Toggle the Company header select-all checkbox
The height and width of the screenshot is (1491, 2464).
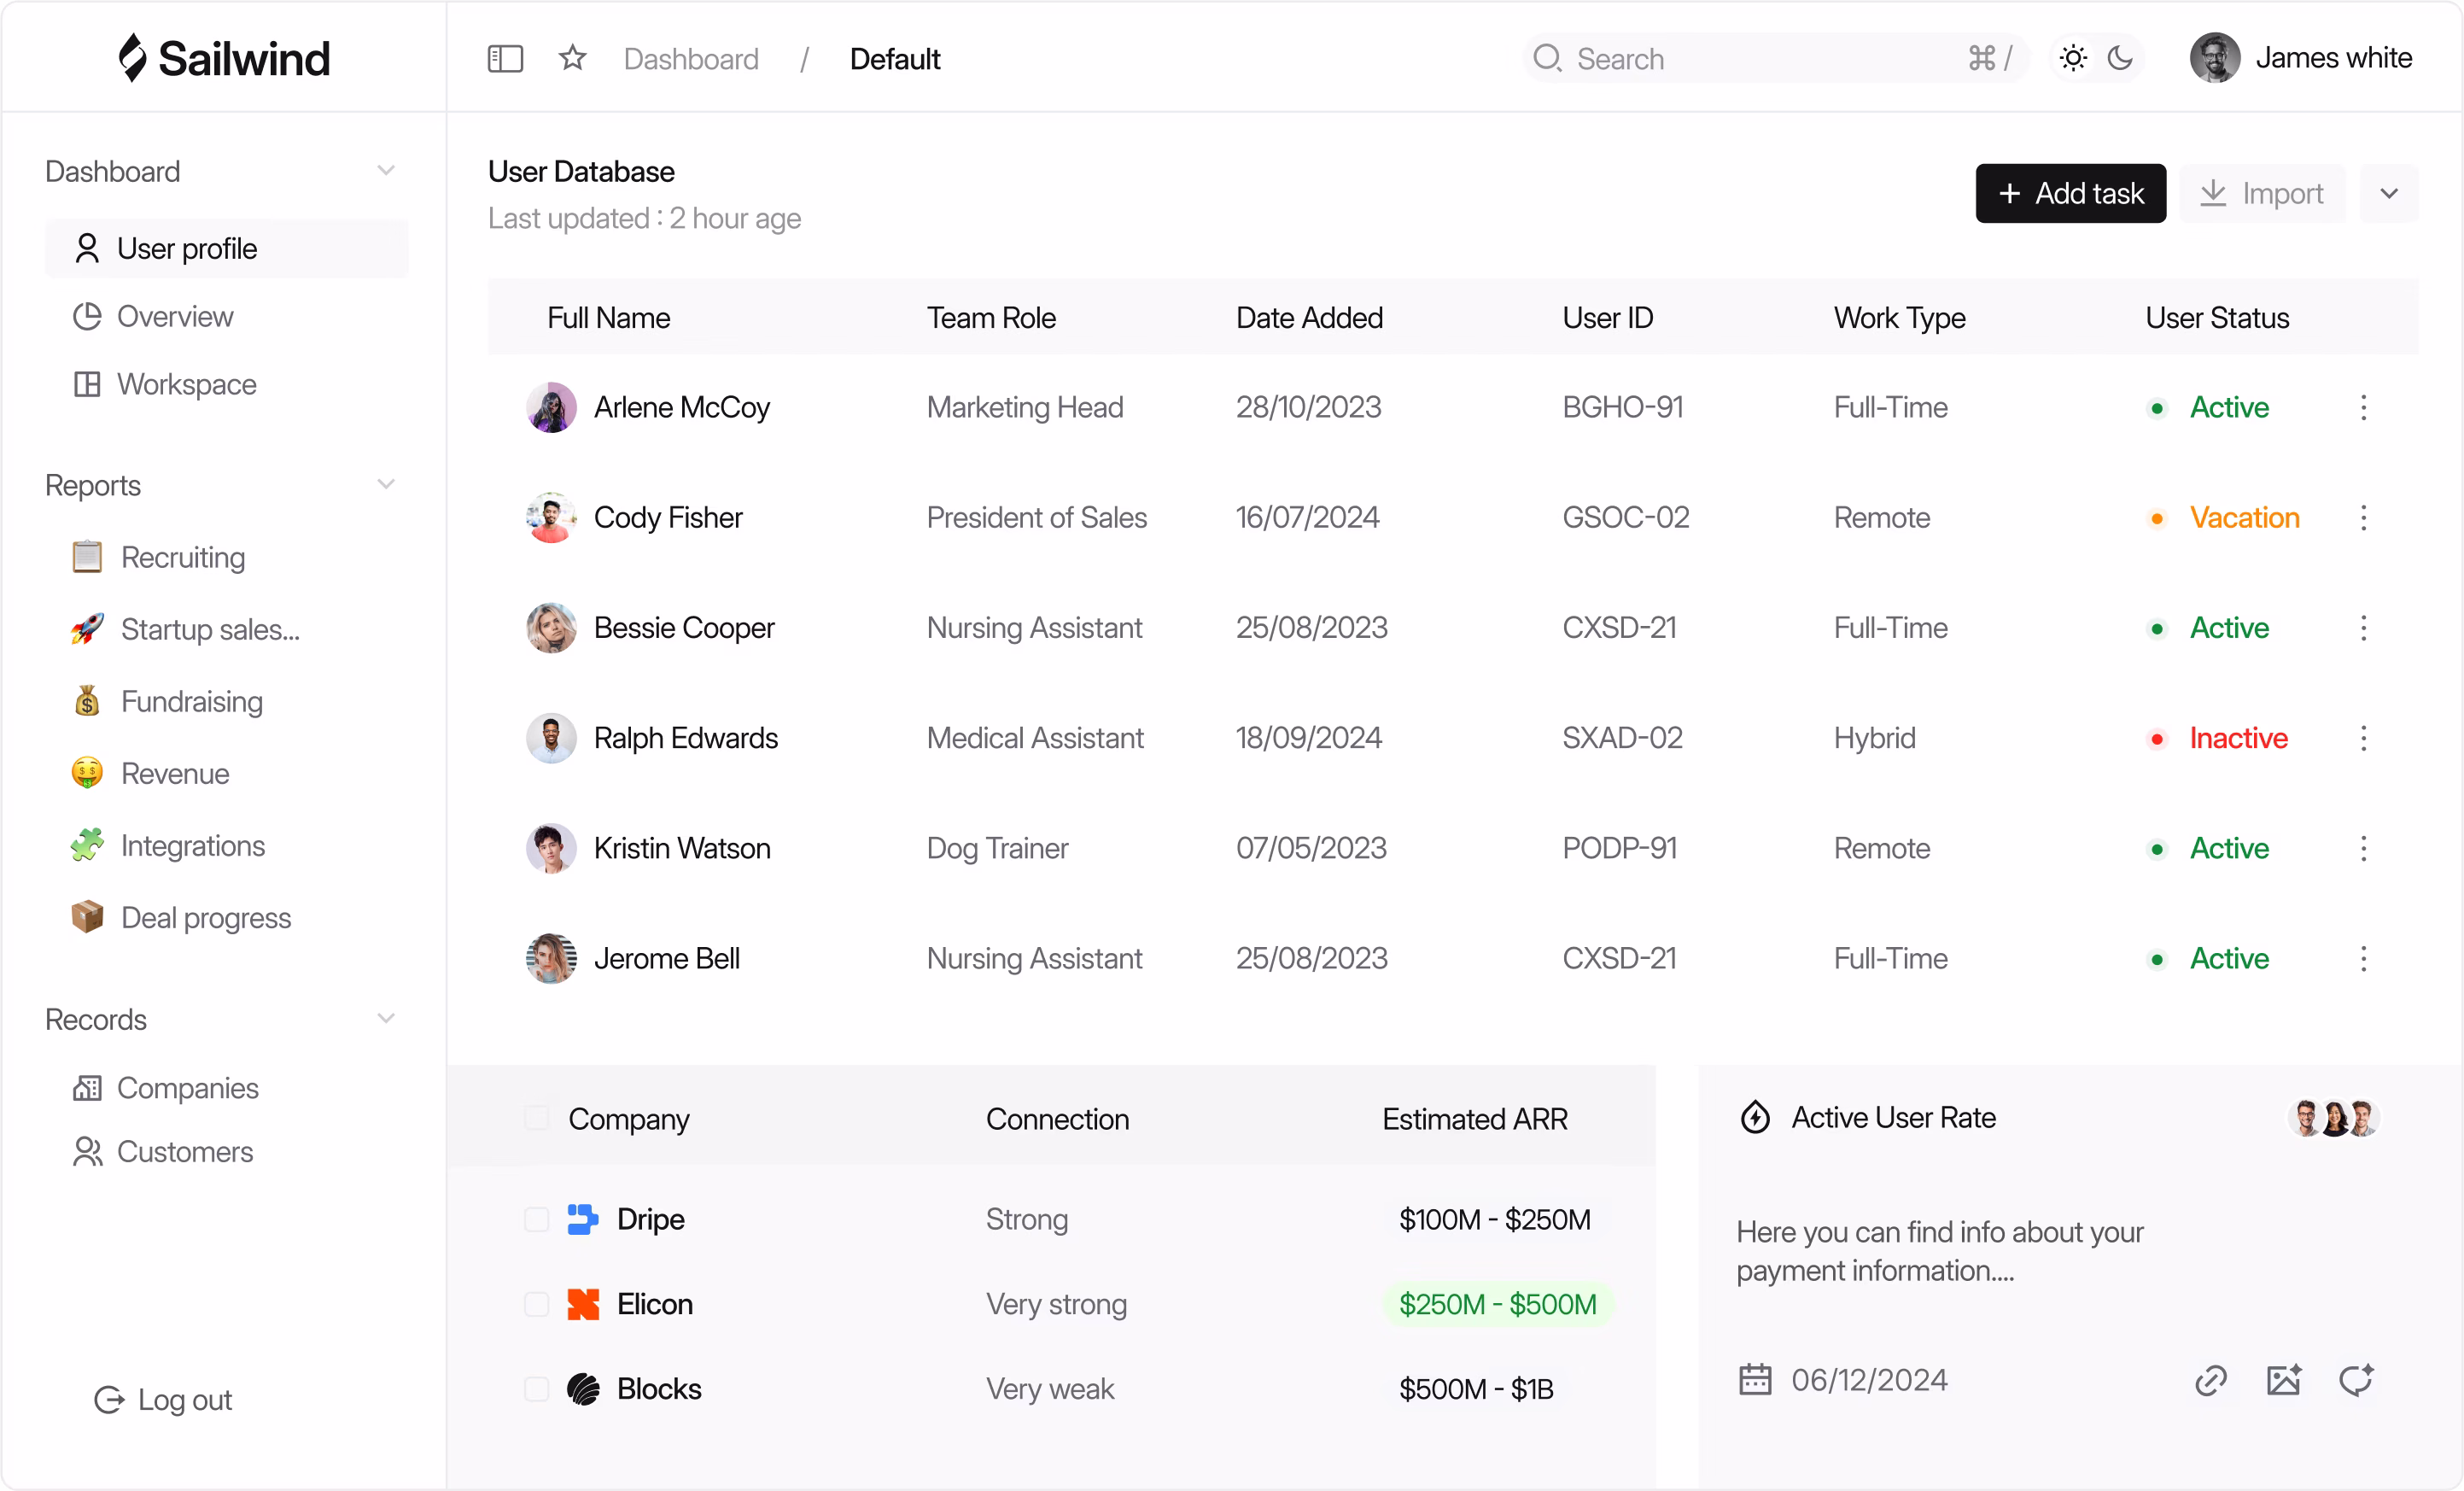coord(537,1118)
